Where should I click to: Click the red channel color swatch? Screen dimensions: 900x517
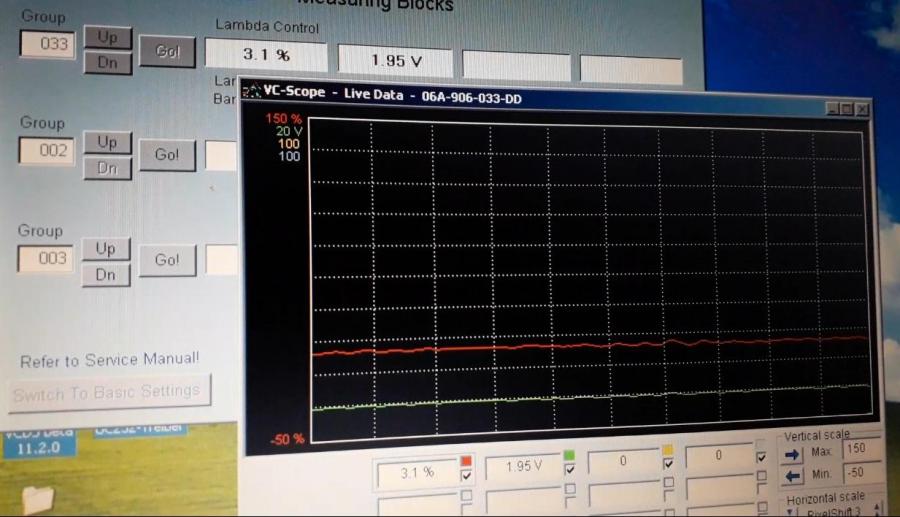coord(466,459)
